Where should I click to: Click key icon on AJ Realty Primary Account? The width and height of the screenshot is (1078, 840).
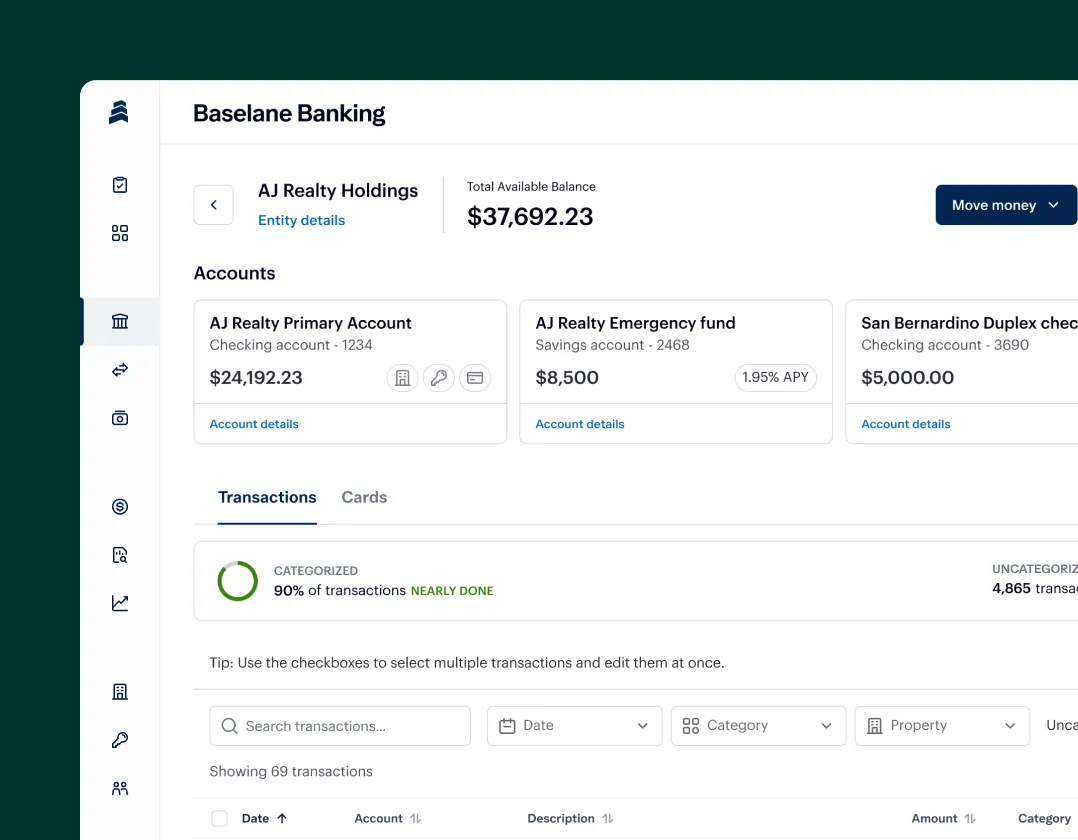[439, 378]
